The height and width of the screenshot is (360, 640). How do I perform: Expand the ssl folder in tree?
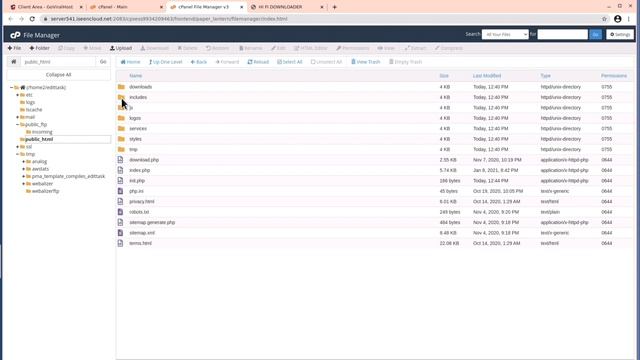[18, 147]
